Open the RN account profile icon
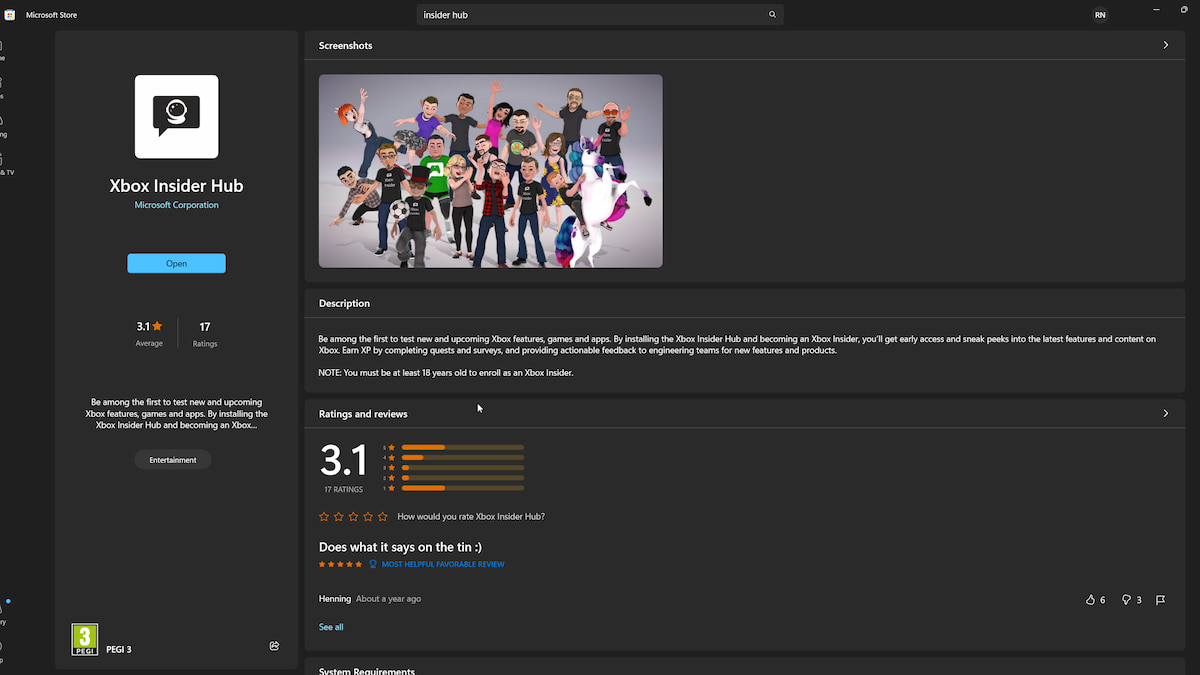Viewport: 1200px width, 675px height. point(1100,14)
